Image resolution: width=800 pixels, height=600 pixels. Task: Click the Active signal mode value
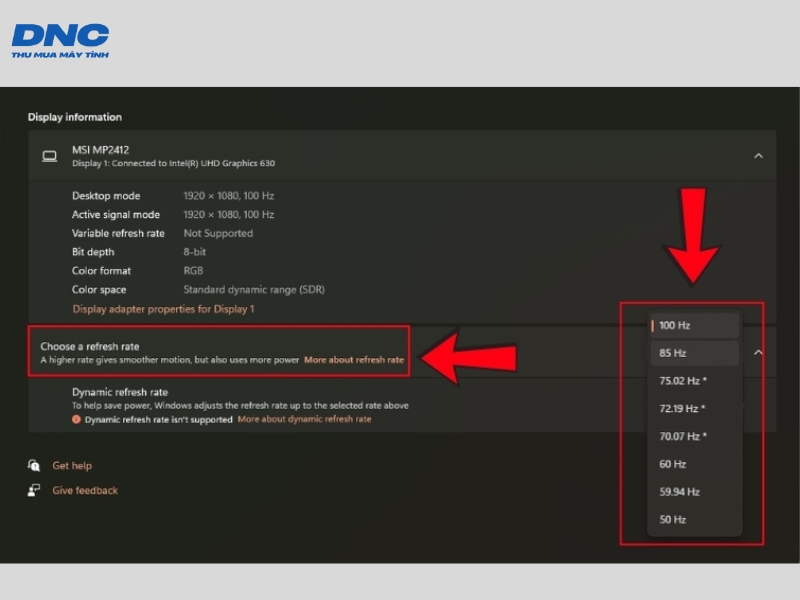tap(229, 214)
